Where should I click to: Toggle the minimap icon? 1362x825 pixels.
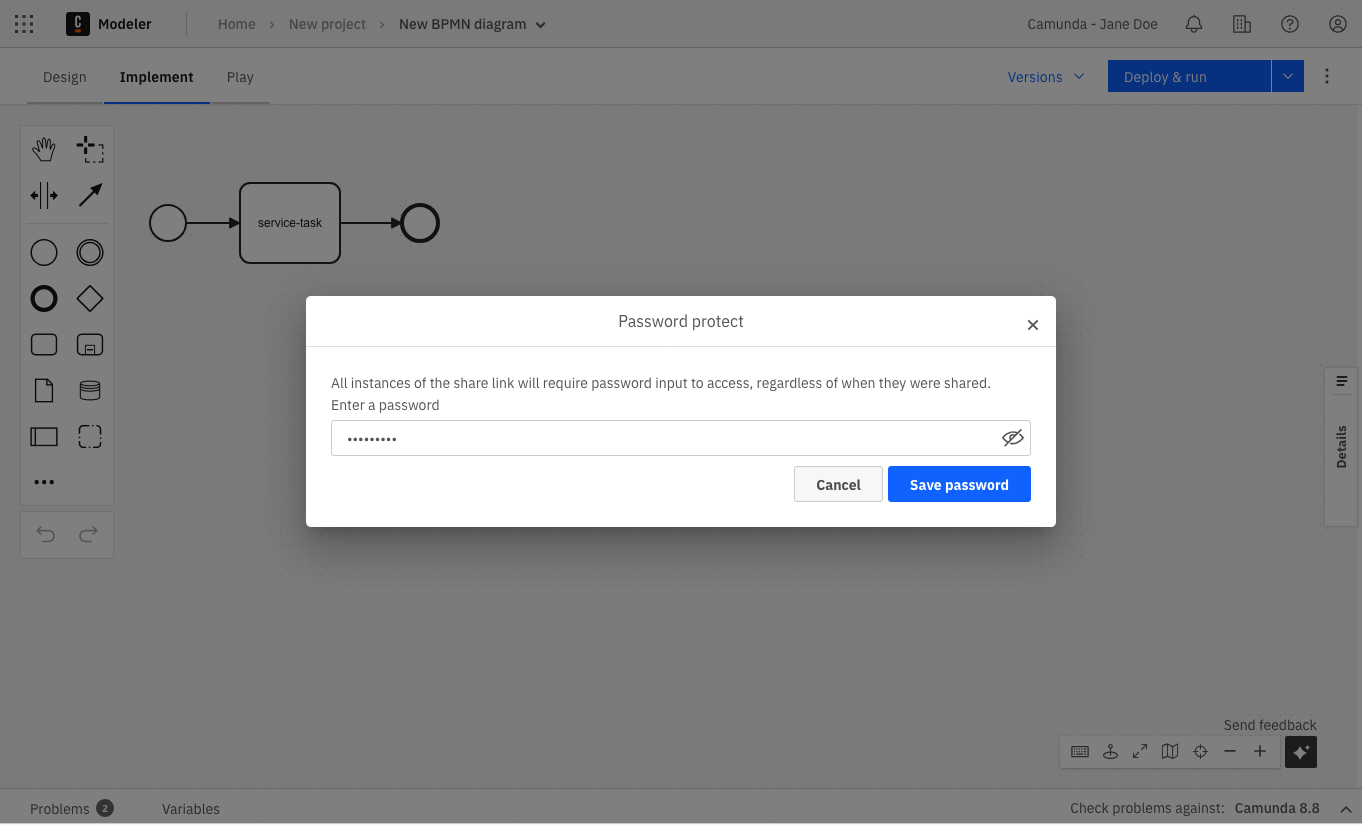tap(1169, 752)
